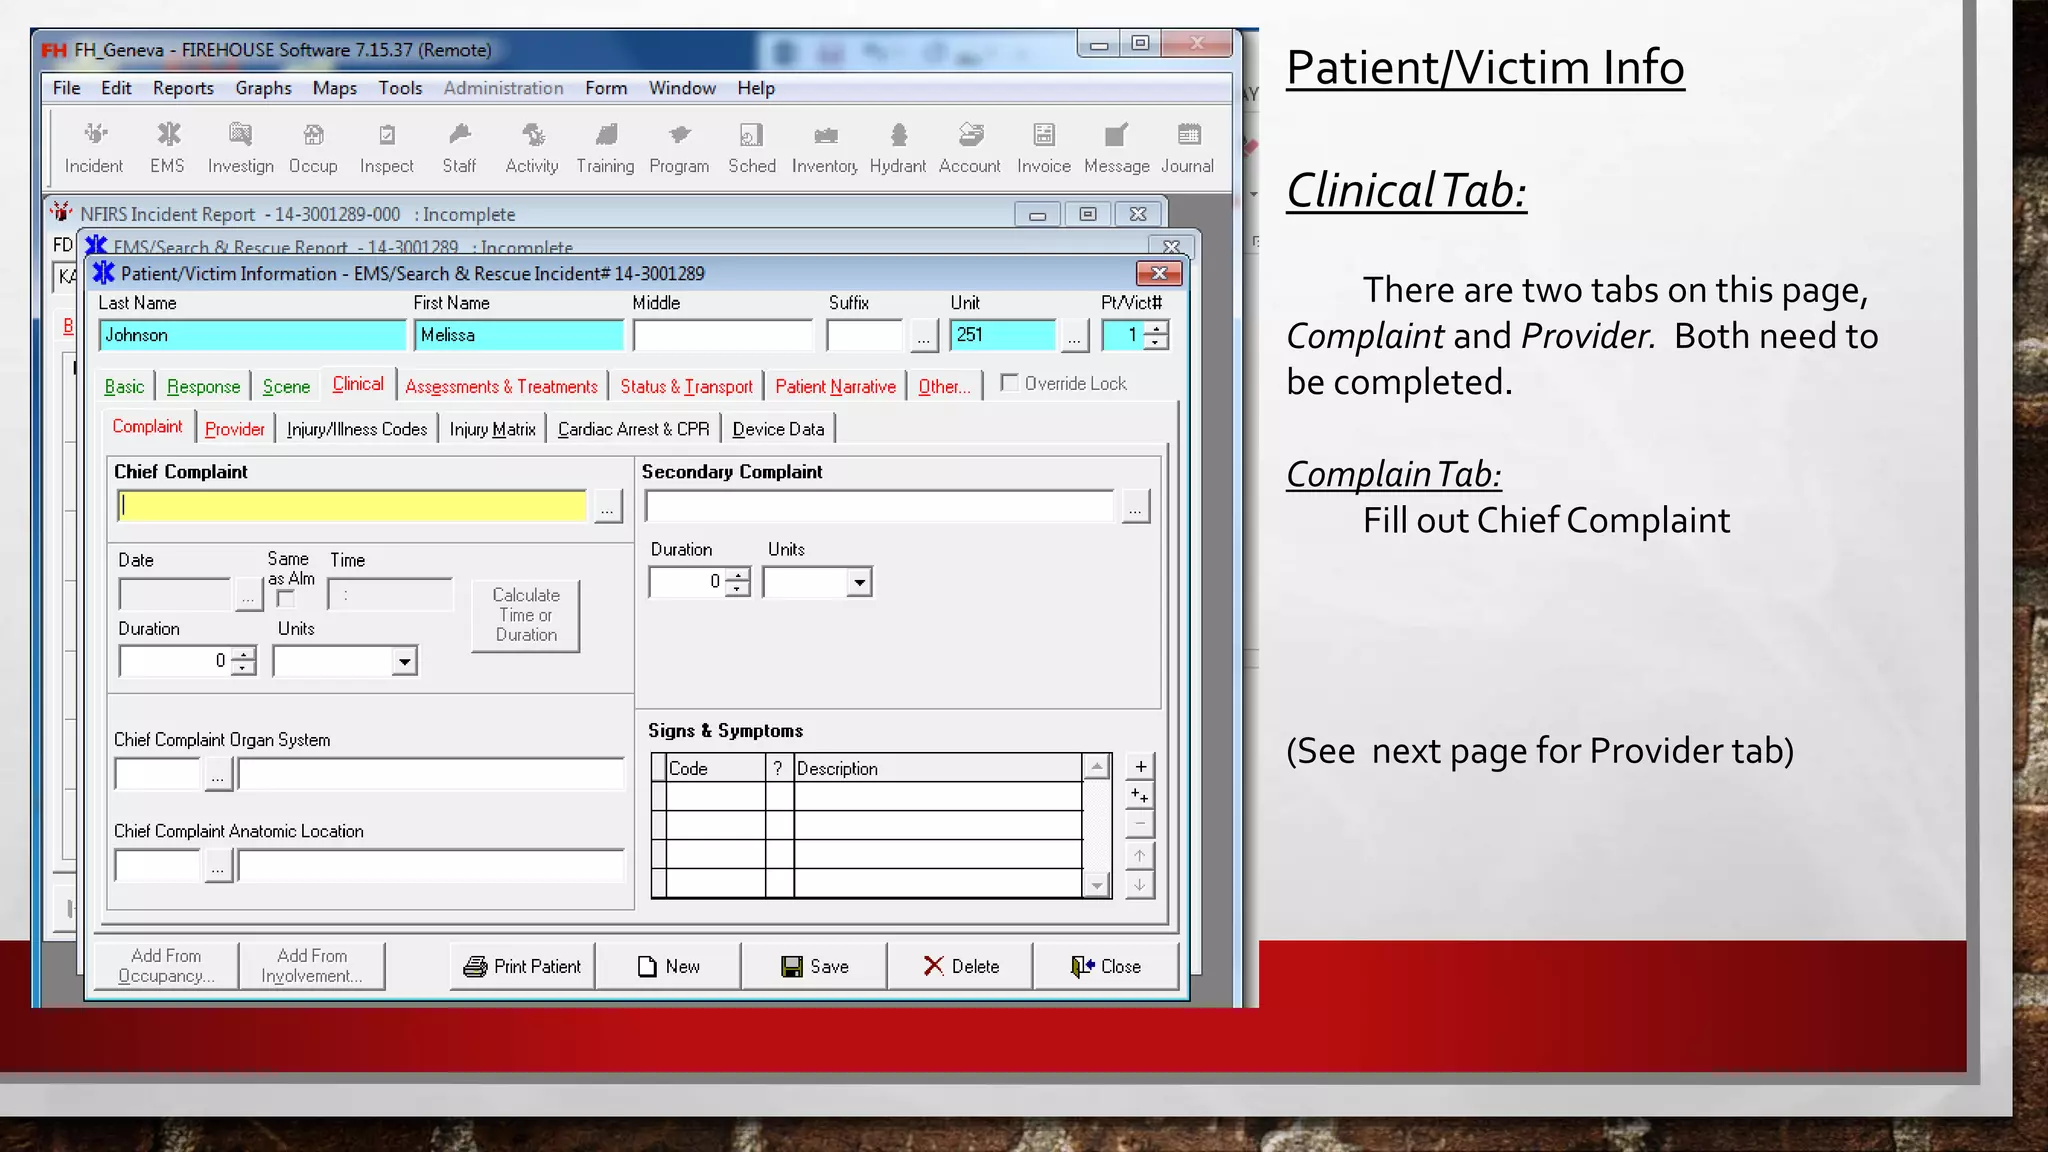This screenshot has height=1152, width=2048.
Task: Open the Account toolbar icon
Action: (x=970, y=148)
